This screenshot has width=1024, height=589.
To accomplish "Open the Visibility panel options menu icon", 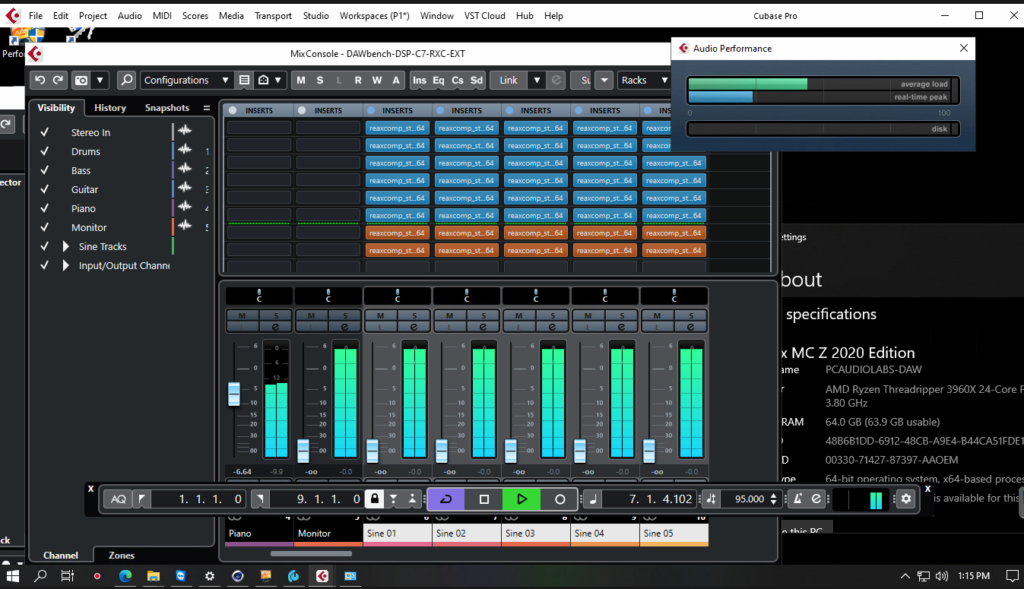I will (206, 108).
